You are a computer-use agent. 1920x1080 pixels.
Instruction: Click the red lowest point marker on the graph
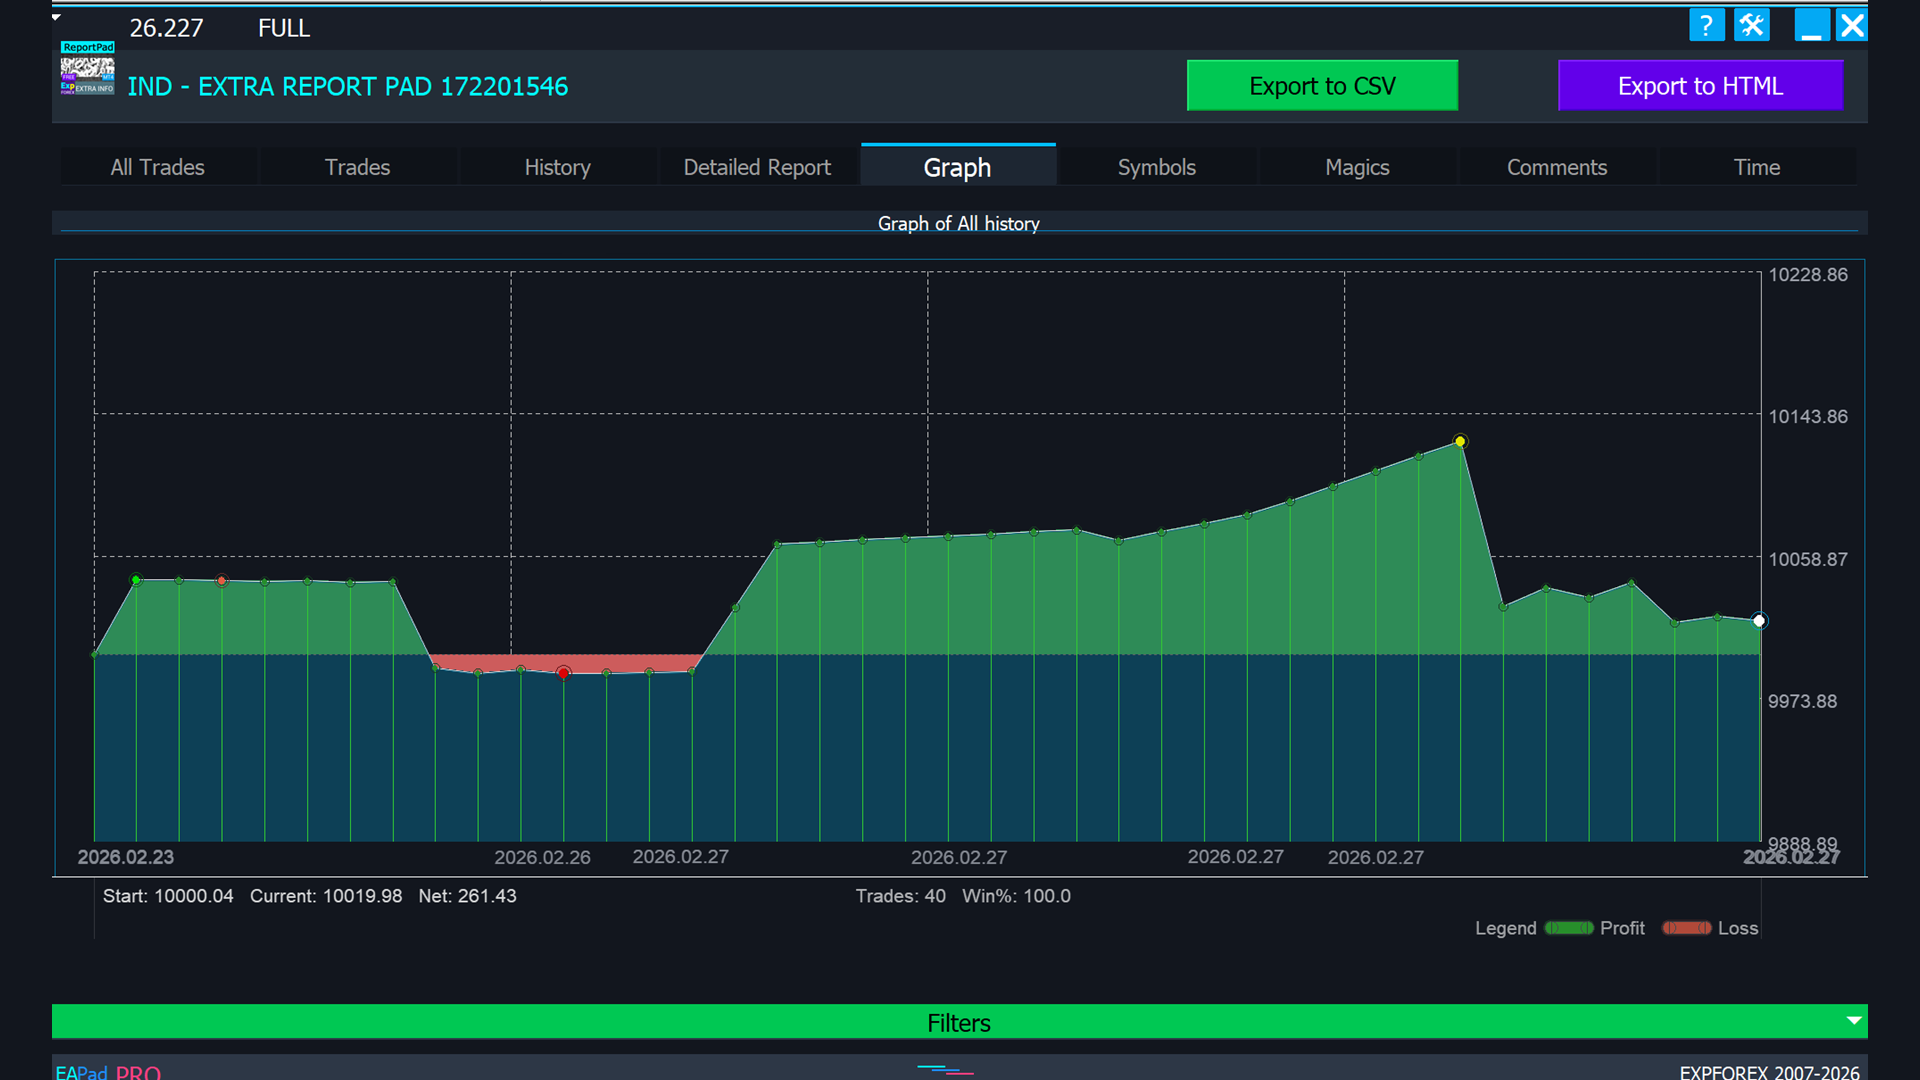tap(564, 673)
